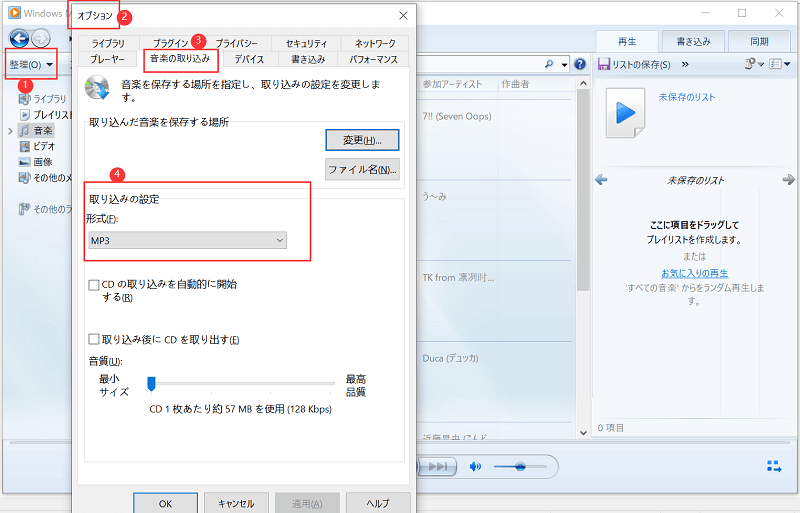Click the ヘルプ button
The width and height of the screenshot is (800, 513).
pos(378,503)
